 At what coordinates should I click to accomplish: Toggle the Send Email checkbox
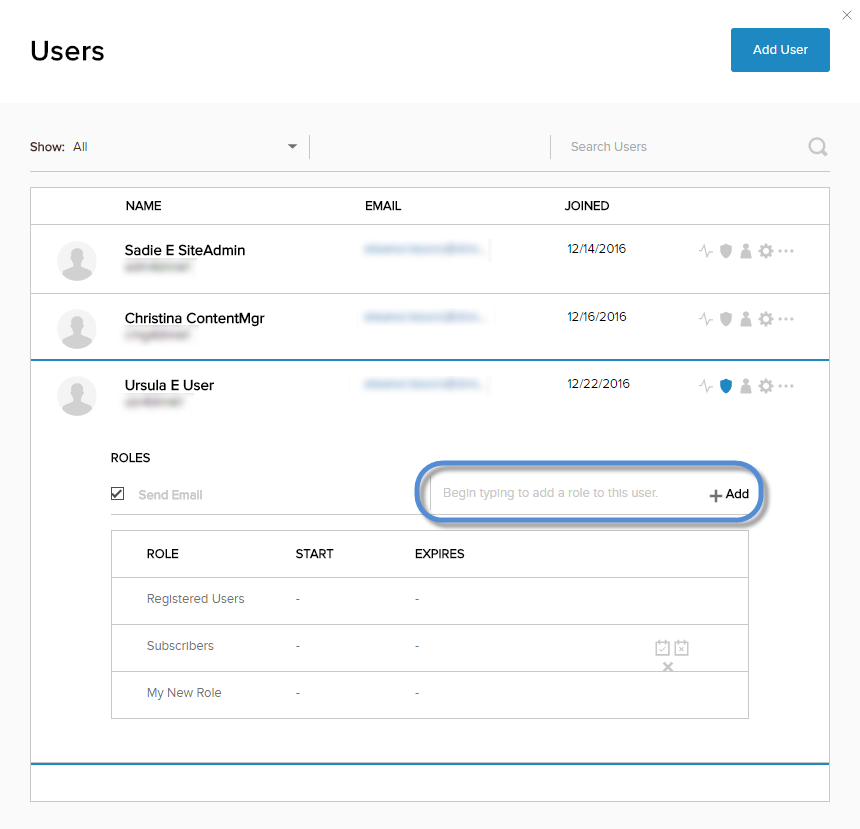point(118,494)
